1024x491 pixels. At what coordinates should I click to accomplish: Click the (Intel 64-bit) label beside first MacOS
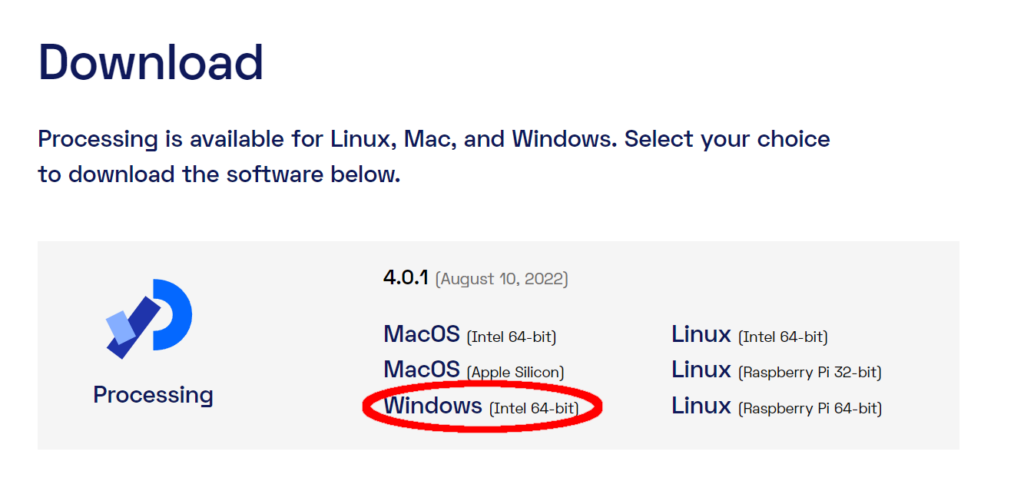511,337
